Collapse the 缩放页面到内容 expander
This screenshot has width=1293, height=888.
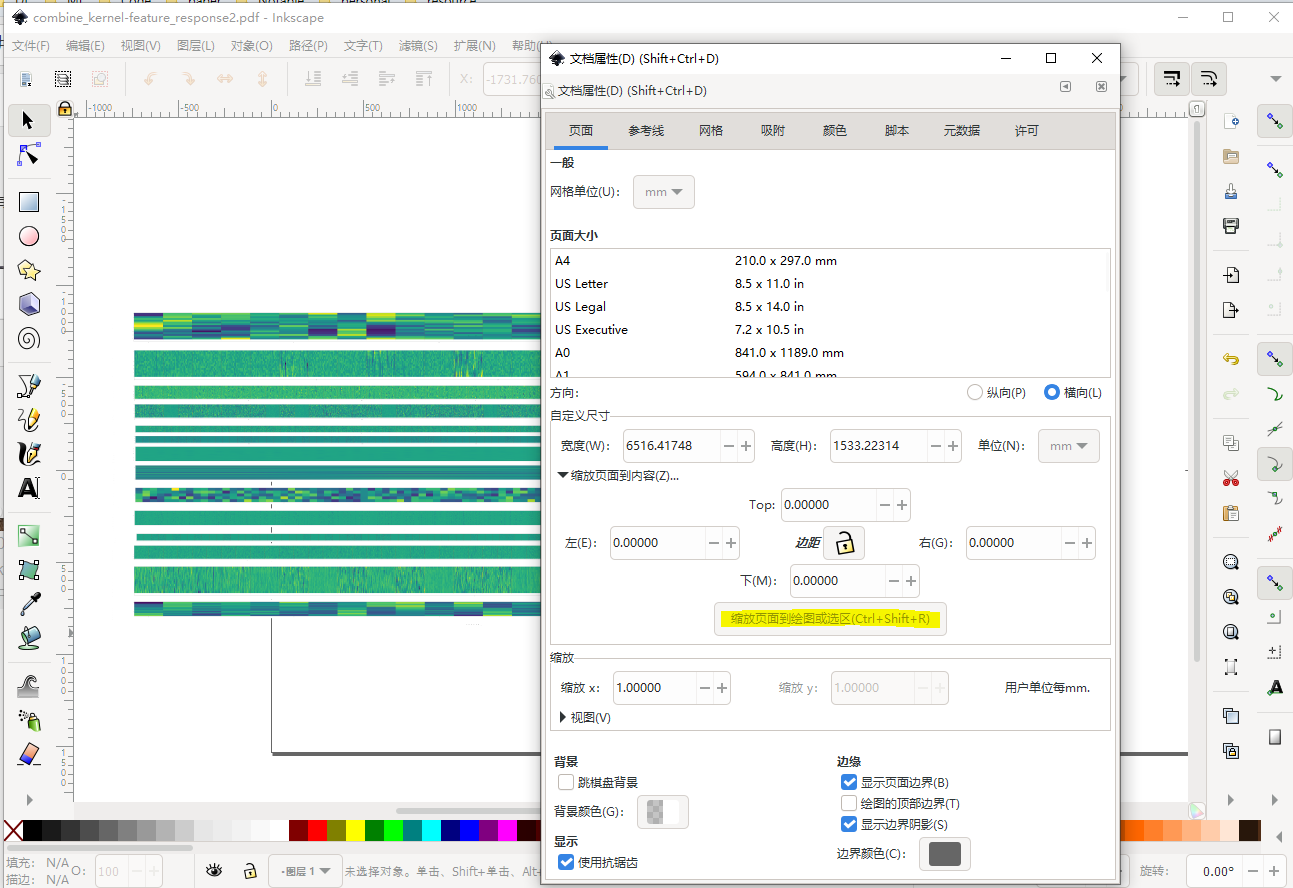click(x=562, y=474)
